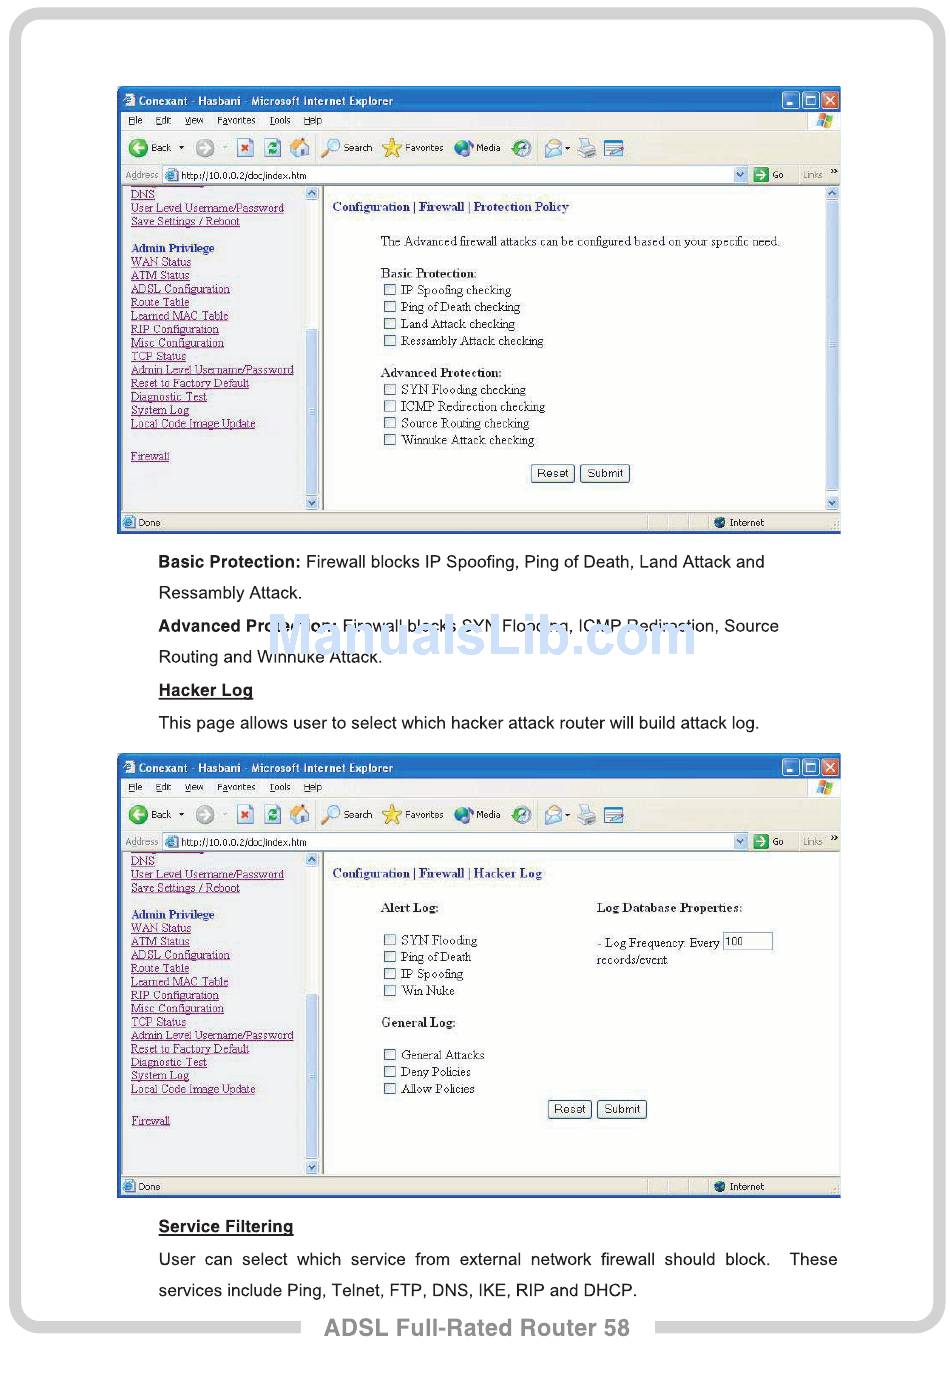Print the page from the Protection Policy window
Screen dimensions: 950x1379
[587, 148]
